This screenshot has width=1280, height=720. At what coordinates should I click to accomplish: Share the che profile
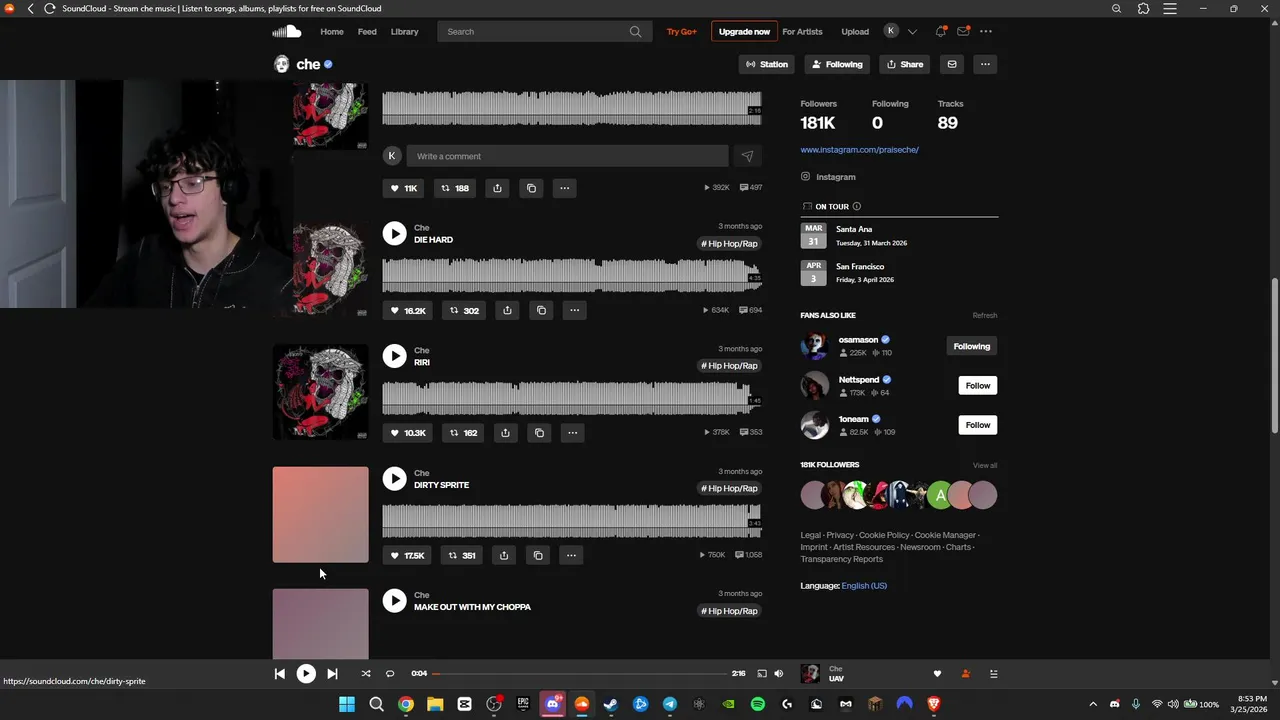pyautogui.click(x=904, y=64)
